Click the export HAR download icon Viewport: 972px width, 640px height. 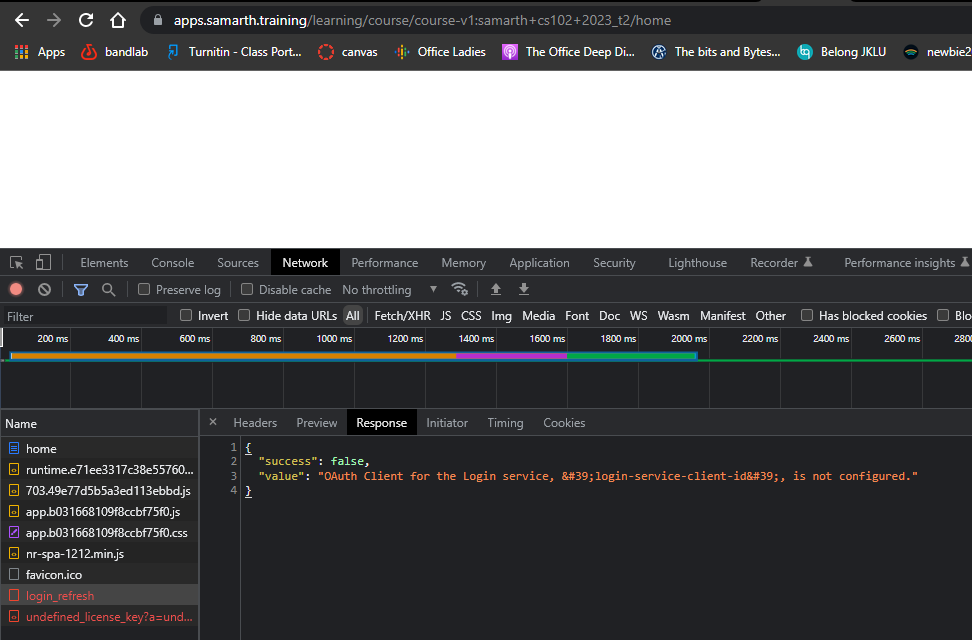523,290
